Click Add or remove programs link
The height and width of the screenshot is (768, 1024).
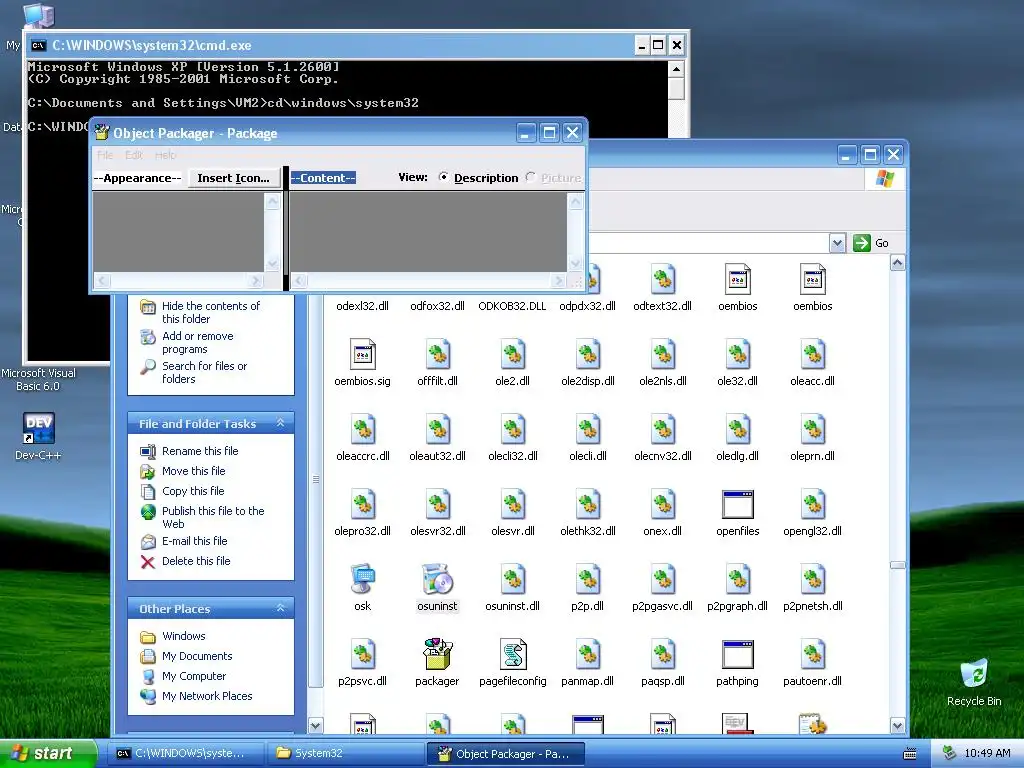point(197,343)
